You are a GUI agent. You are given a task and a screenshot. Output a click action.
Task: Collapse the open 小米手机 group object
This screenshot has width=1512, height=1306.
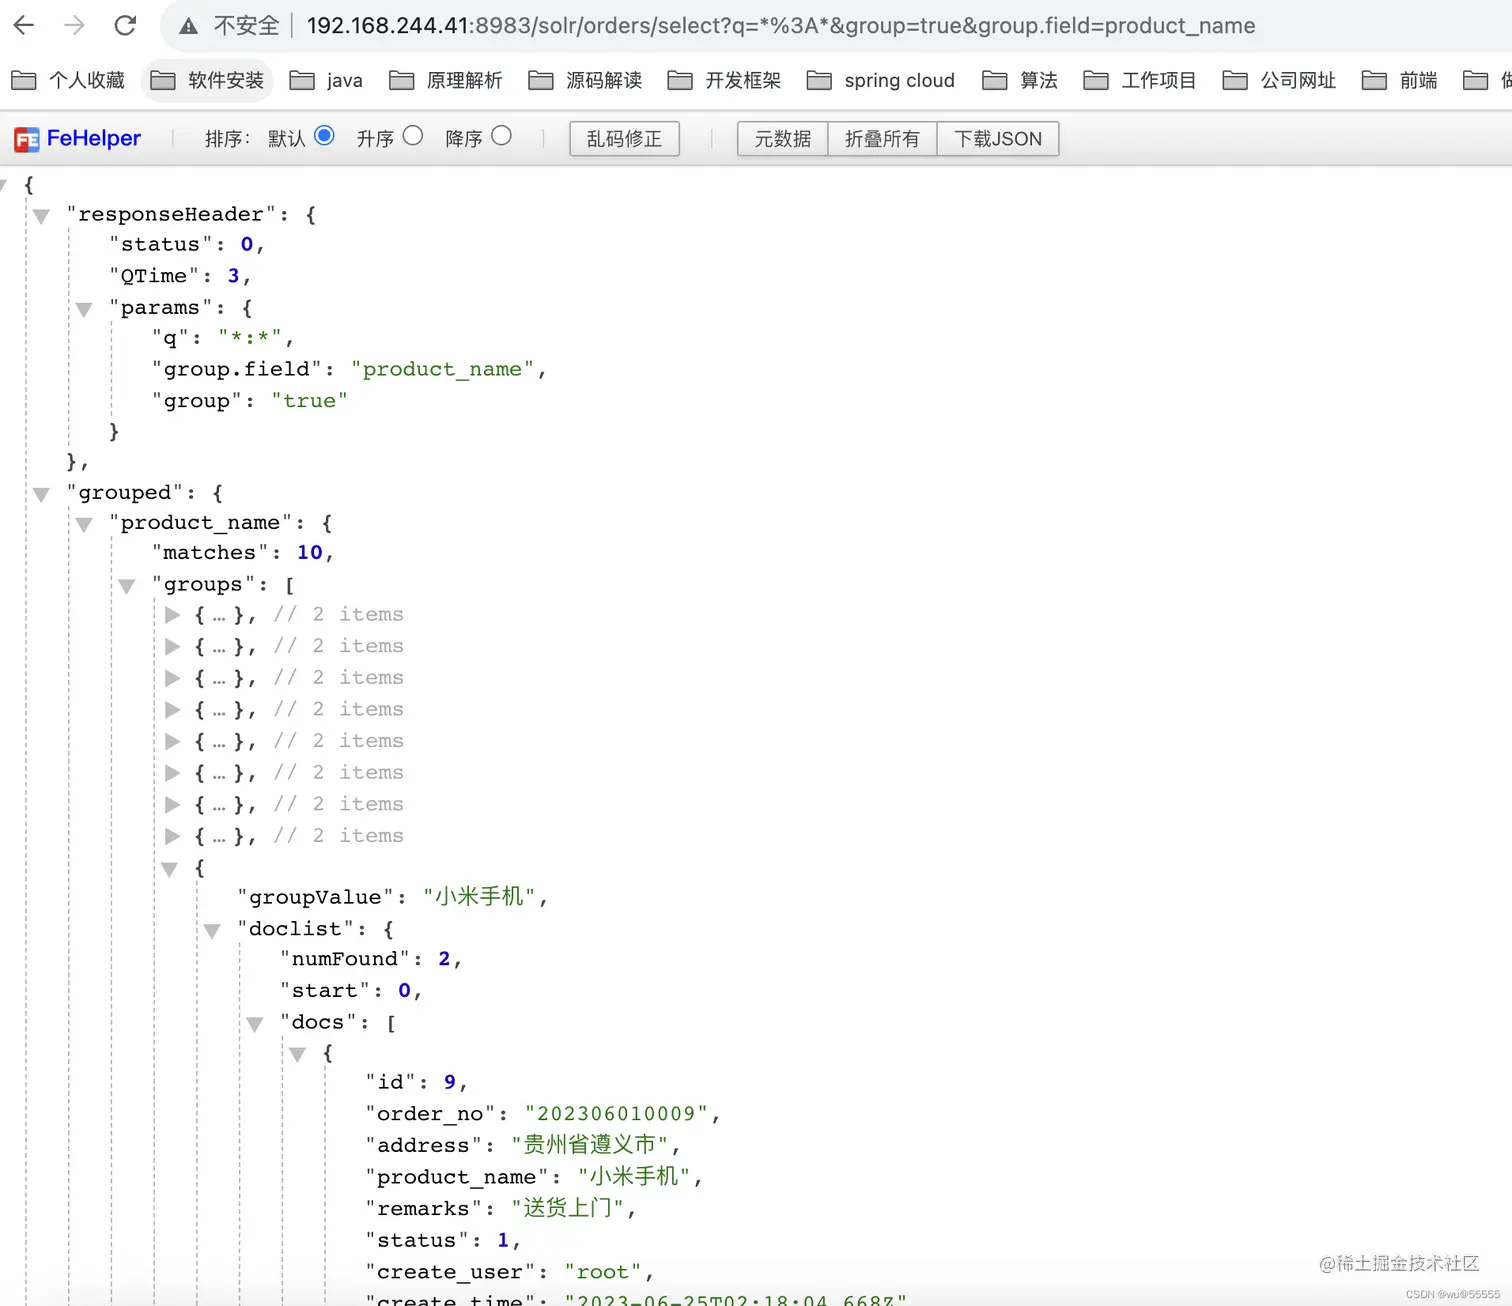pos(170,870)
